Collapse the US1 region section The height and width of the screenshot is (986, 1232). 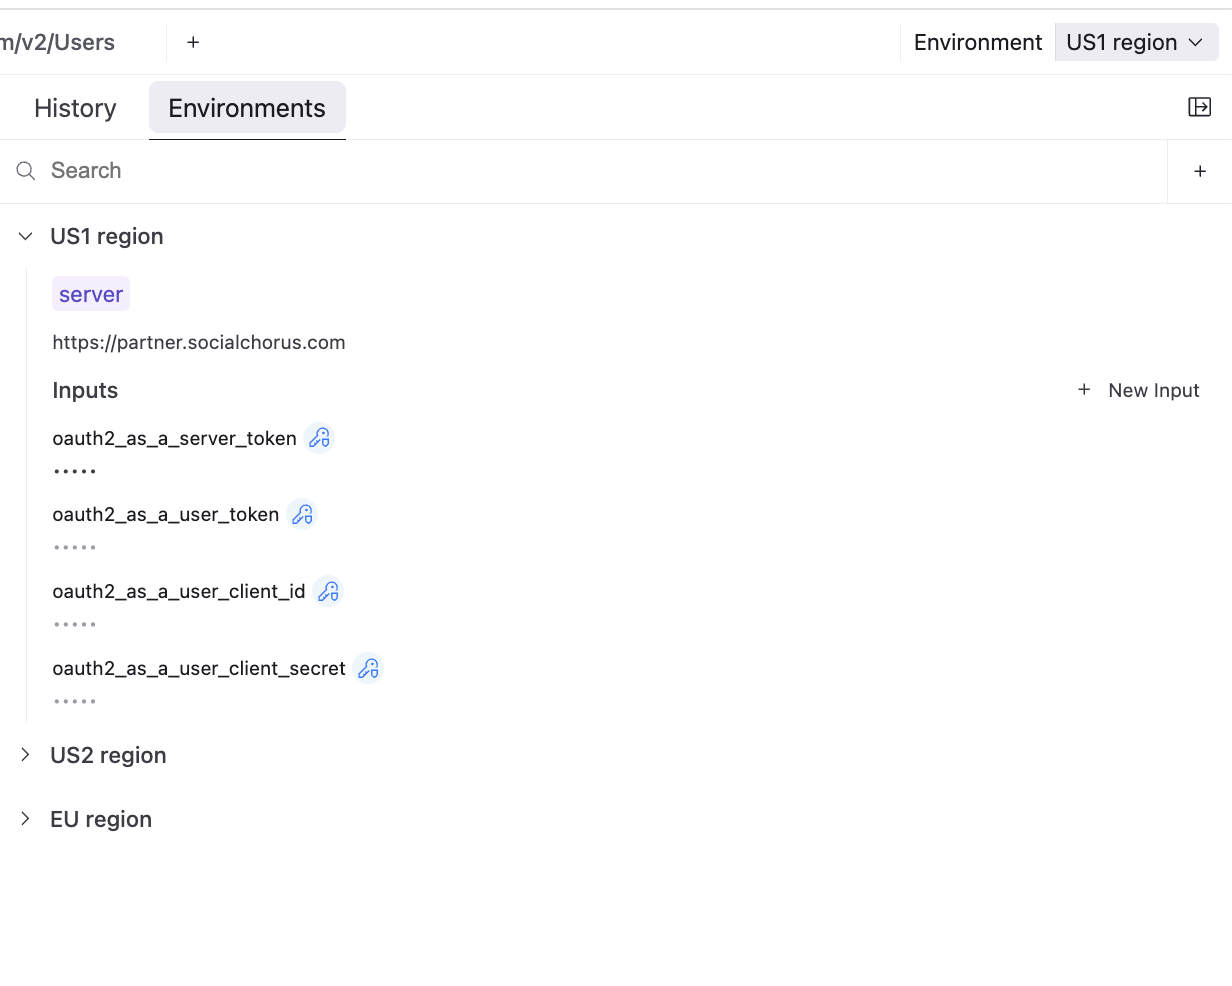[x=26, y=236]
